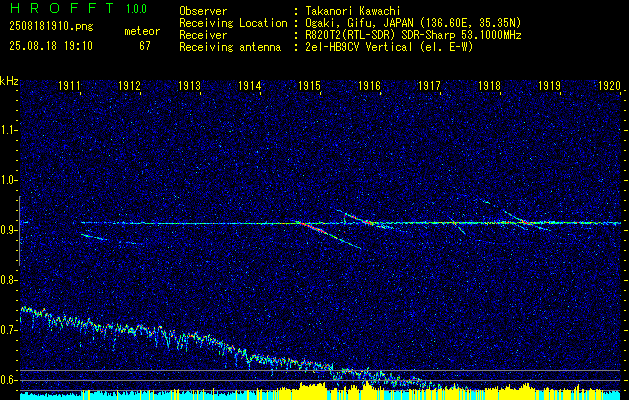Viewport: 629px width, 400px height.
Task: Click the 1915 time marker
Action: [310, 86]
